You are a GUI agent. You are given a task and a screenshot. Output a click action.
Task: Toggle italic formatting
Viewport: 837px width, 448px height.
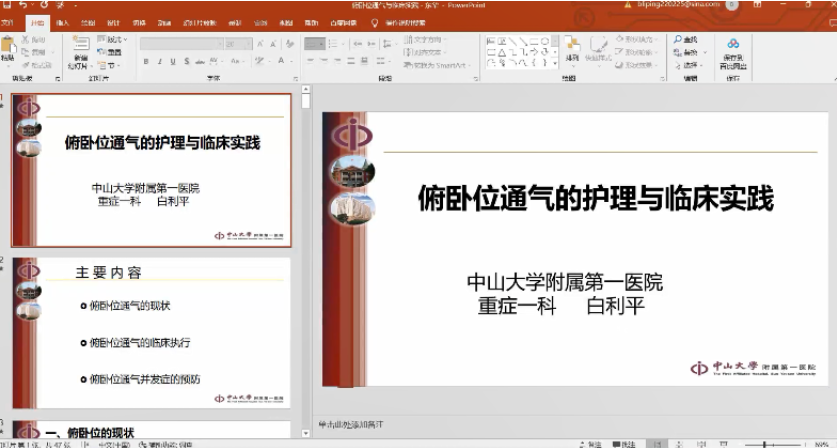pyautogui.click(x=159, y=61)
